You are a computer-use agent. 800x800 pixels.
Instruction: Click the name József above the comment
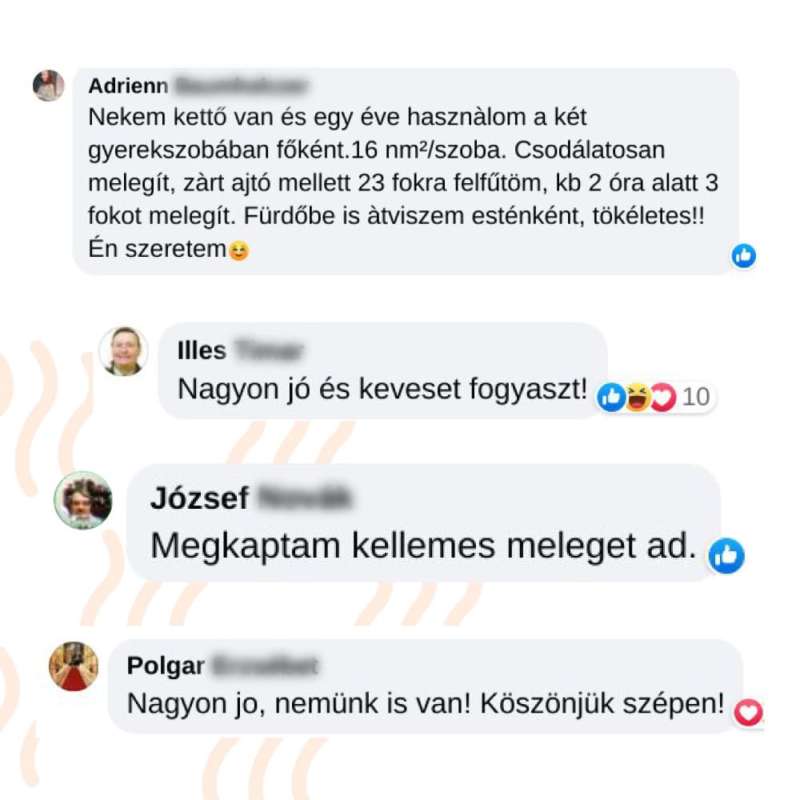pos(199,498)
